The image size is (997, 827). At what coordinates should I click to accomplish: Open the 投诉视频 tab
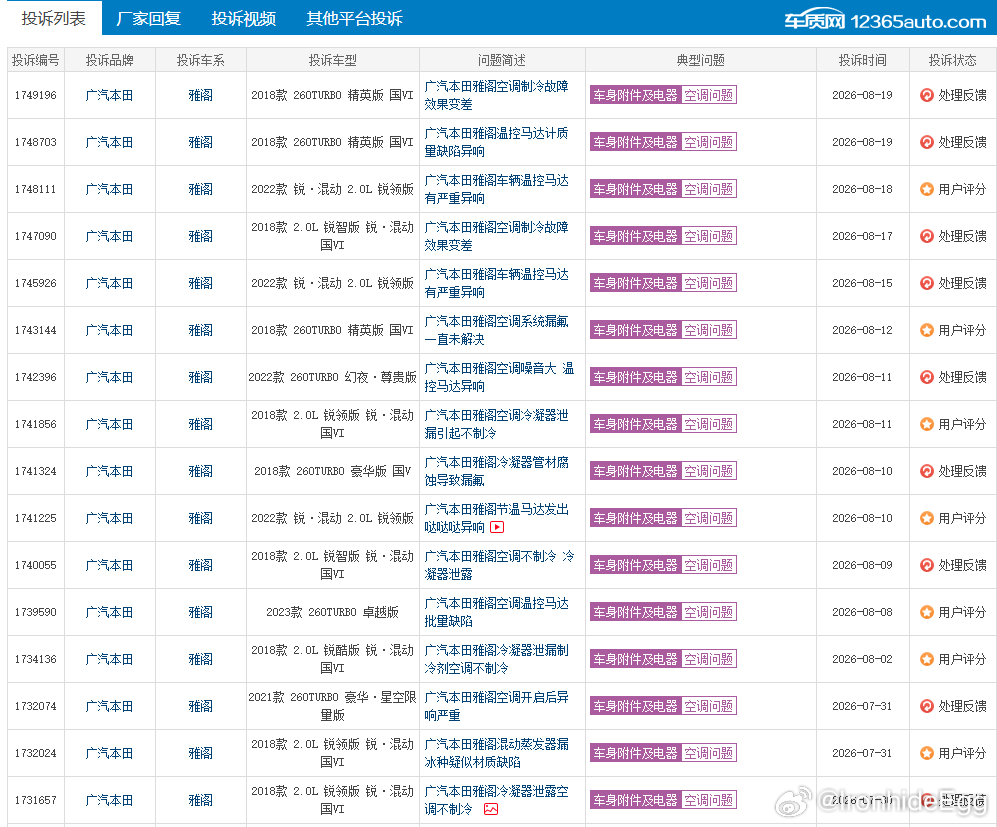tap(244, 18)
